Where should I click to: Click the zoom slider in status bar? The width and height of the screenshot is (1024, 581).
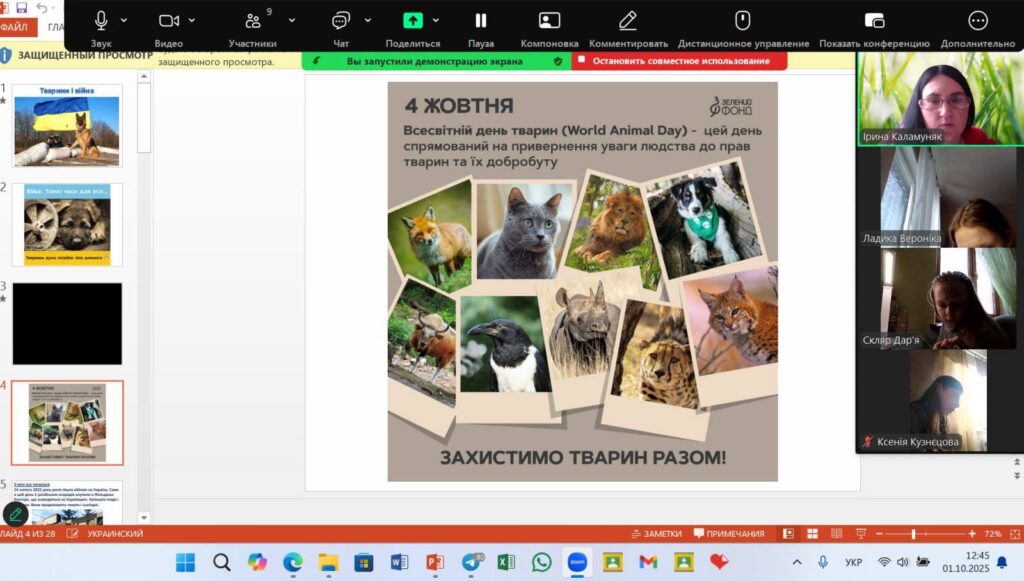pyautogui.click(x=913, y=534)
